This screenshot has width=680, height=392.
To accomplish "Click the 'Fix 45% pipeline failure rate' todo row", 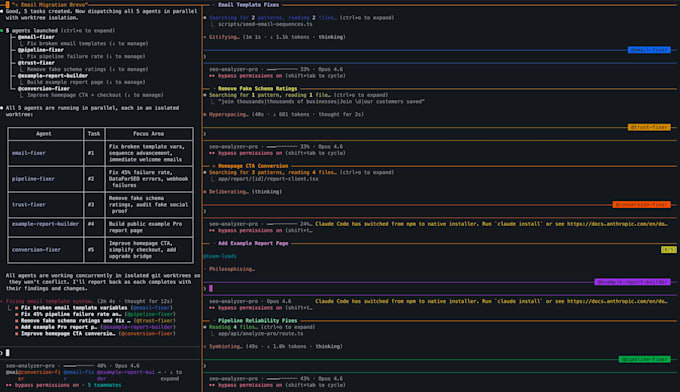I will 95,314.
